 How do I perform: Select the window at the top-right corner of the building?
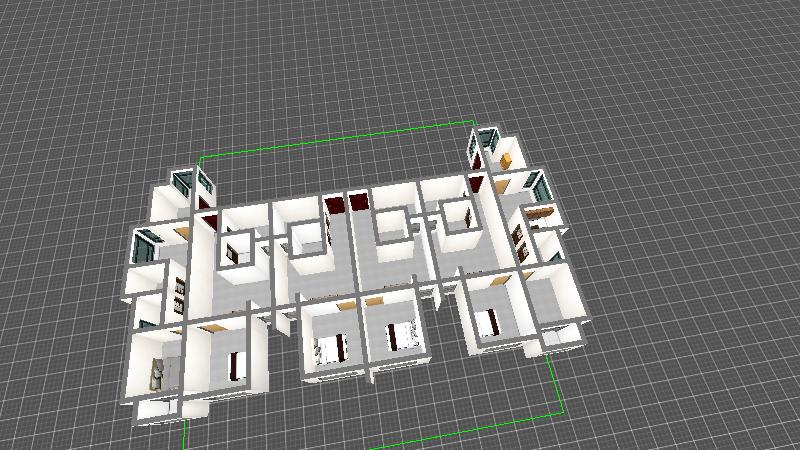[488, 141]
